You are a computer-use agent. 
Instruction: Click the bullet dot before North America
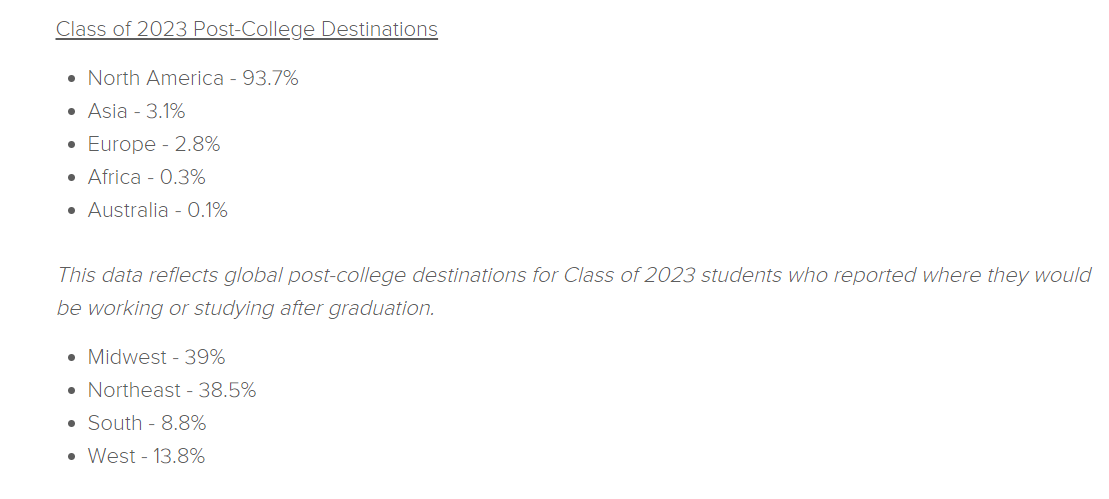coord(71,78)
